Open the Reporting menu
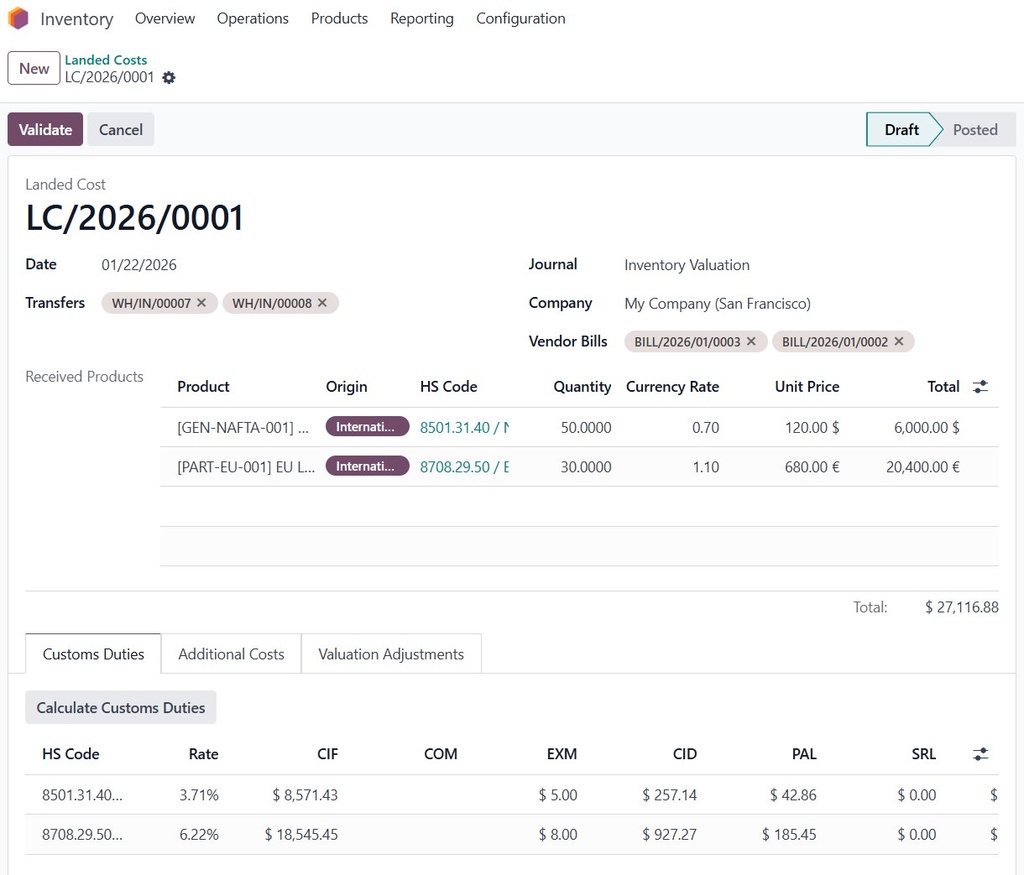The height and width of the screenshot is (875, 1024). click(421, 18)
